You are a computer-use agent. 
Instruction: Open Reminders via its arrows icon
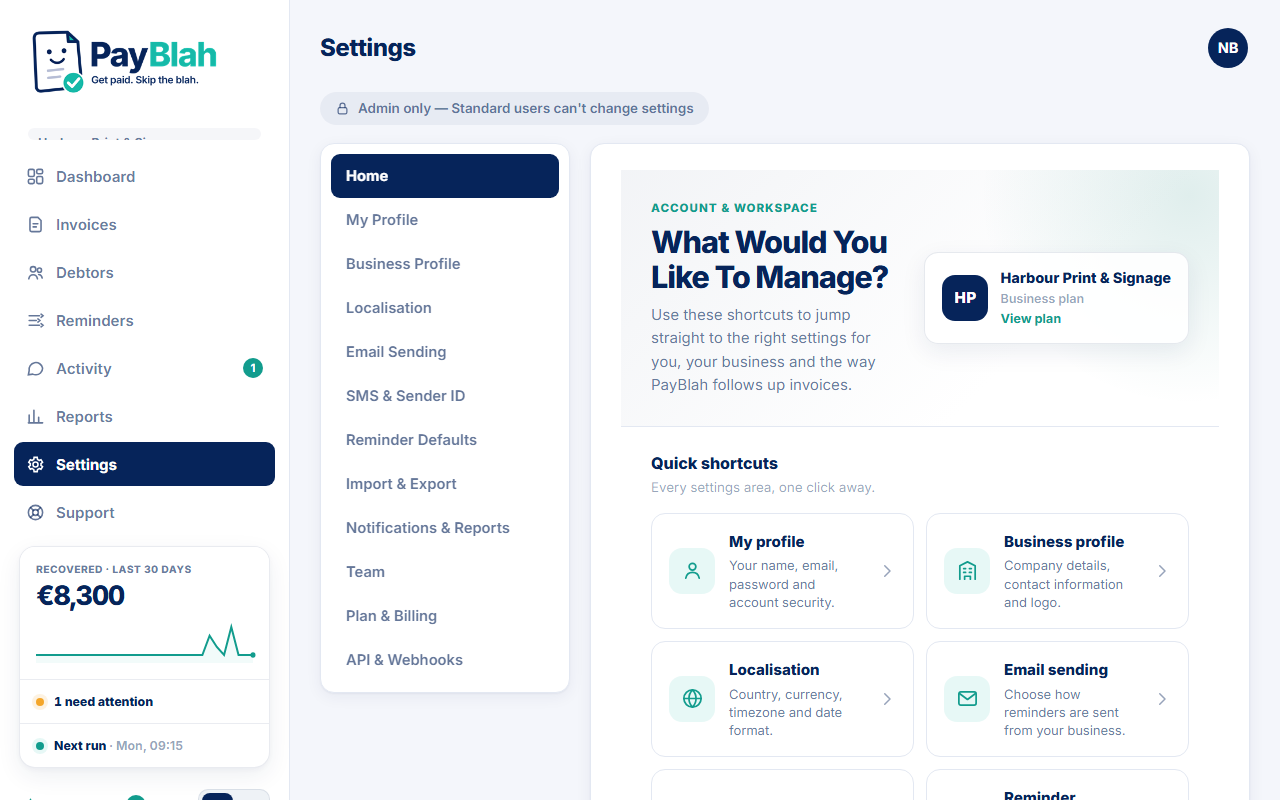coord(36,321)
